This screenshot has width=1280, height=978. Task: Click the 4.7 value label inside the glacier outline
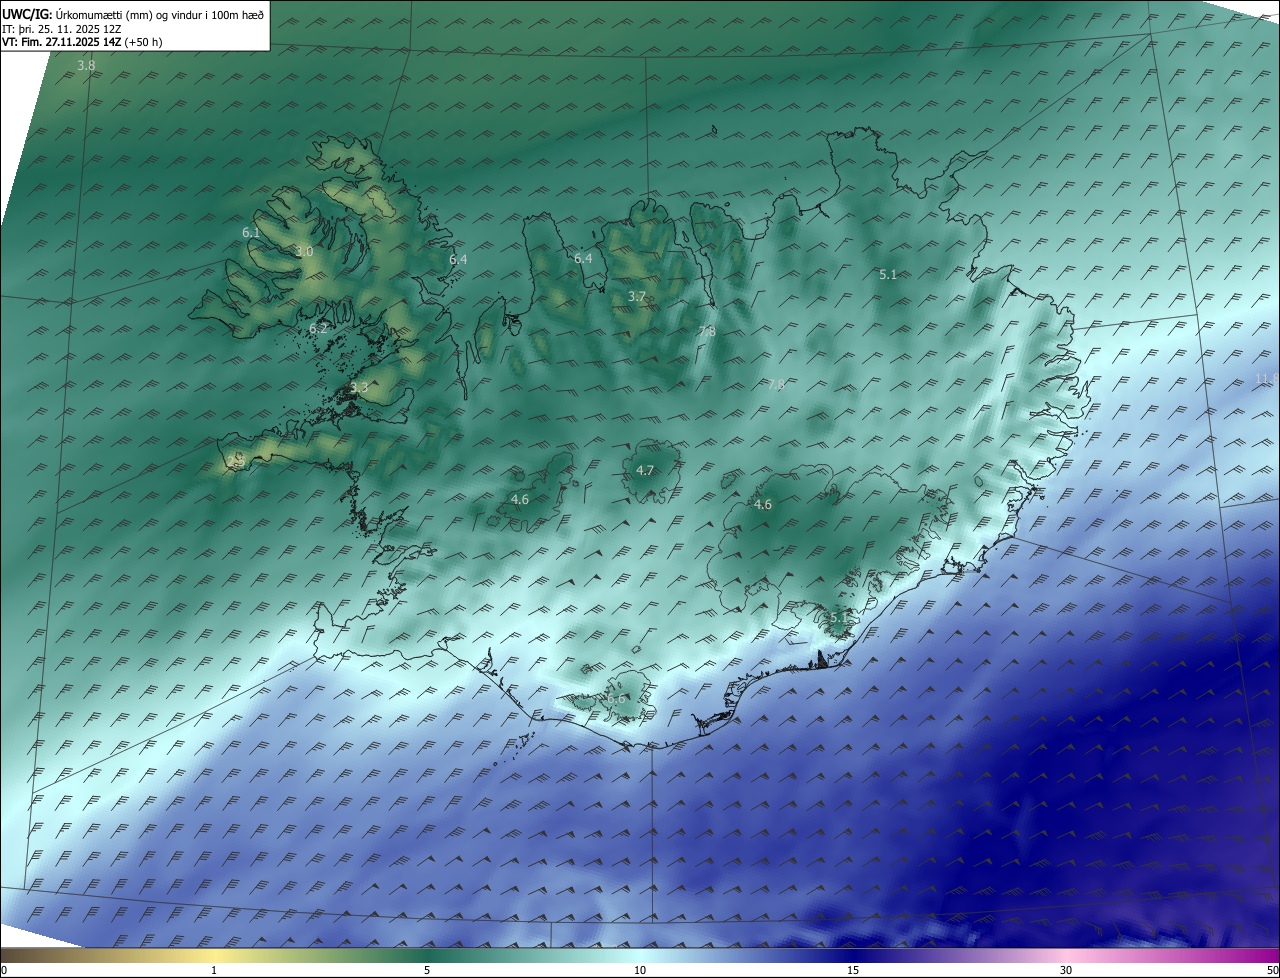click(645, 470)
